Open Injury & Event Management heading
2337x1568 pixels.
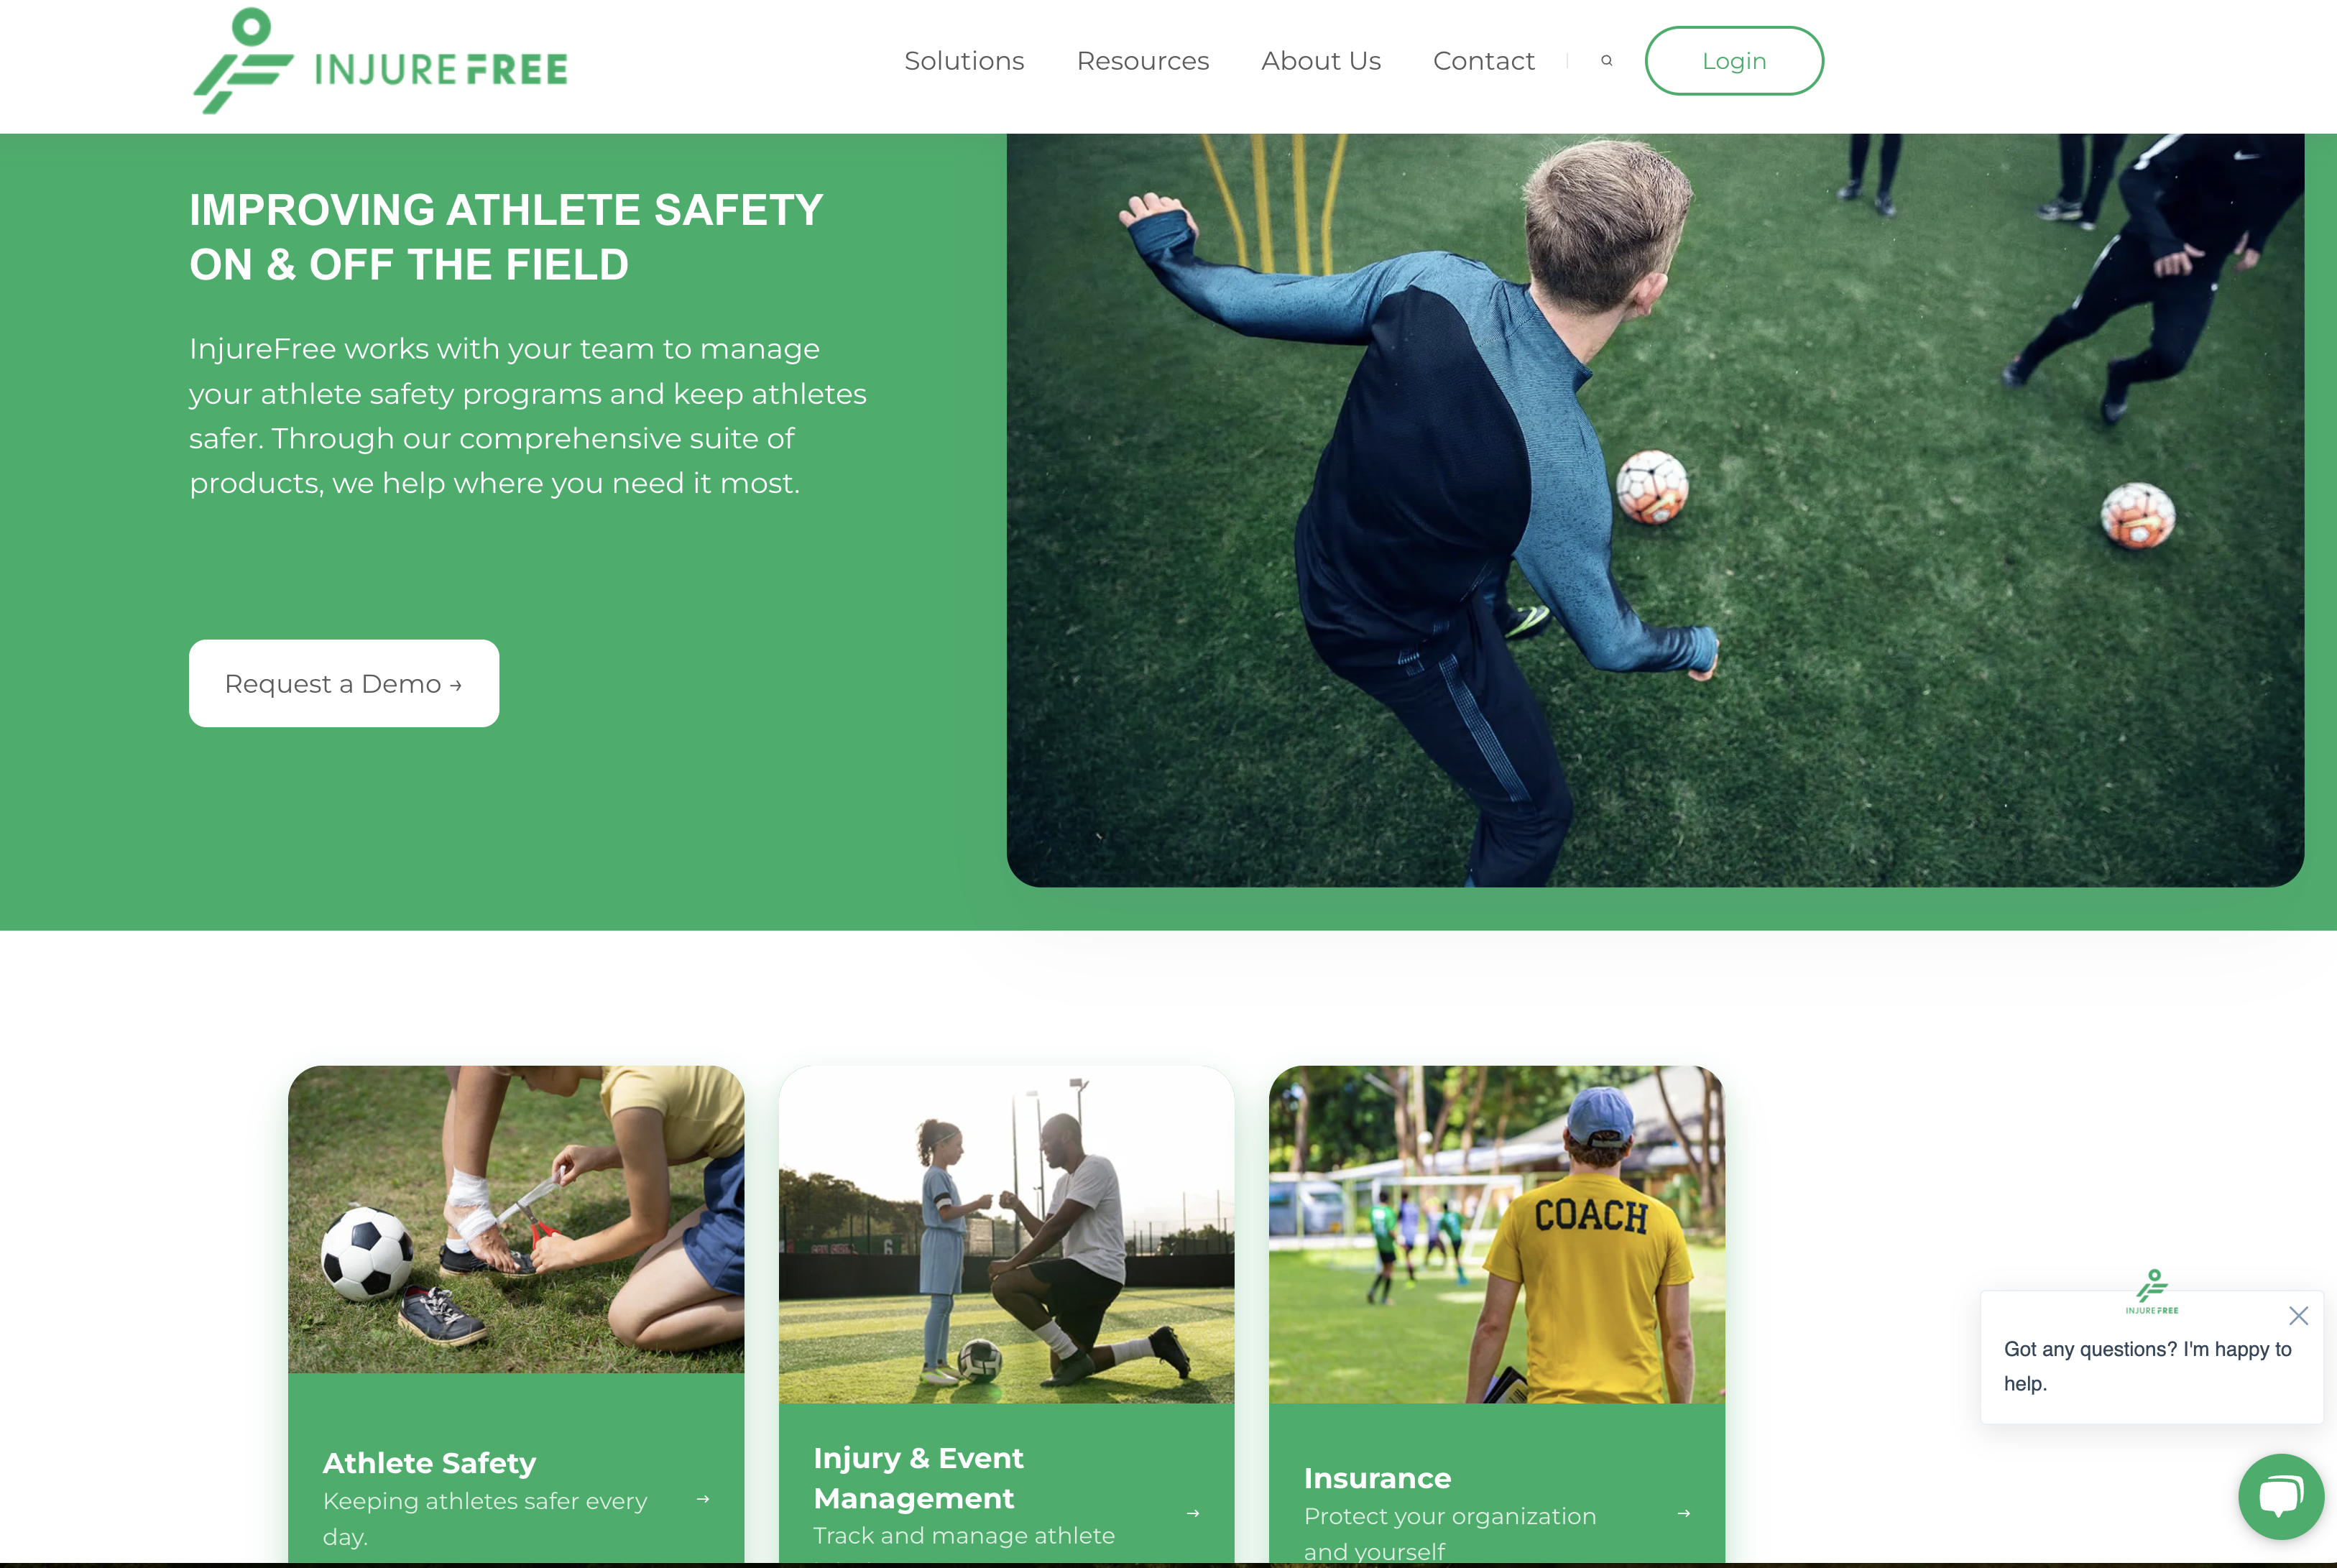pyautogui.click(x=918, y=1478)
